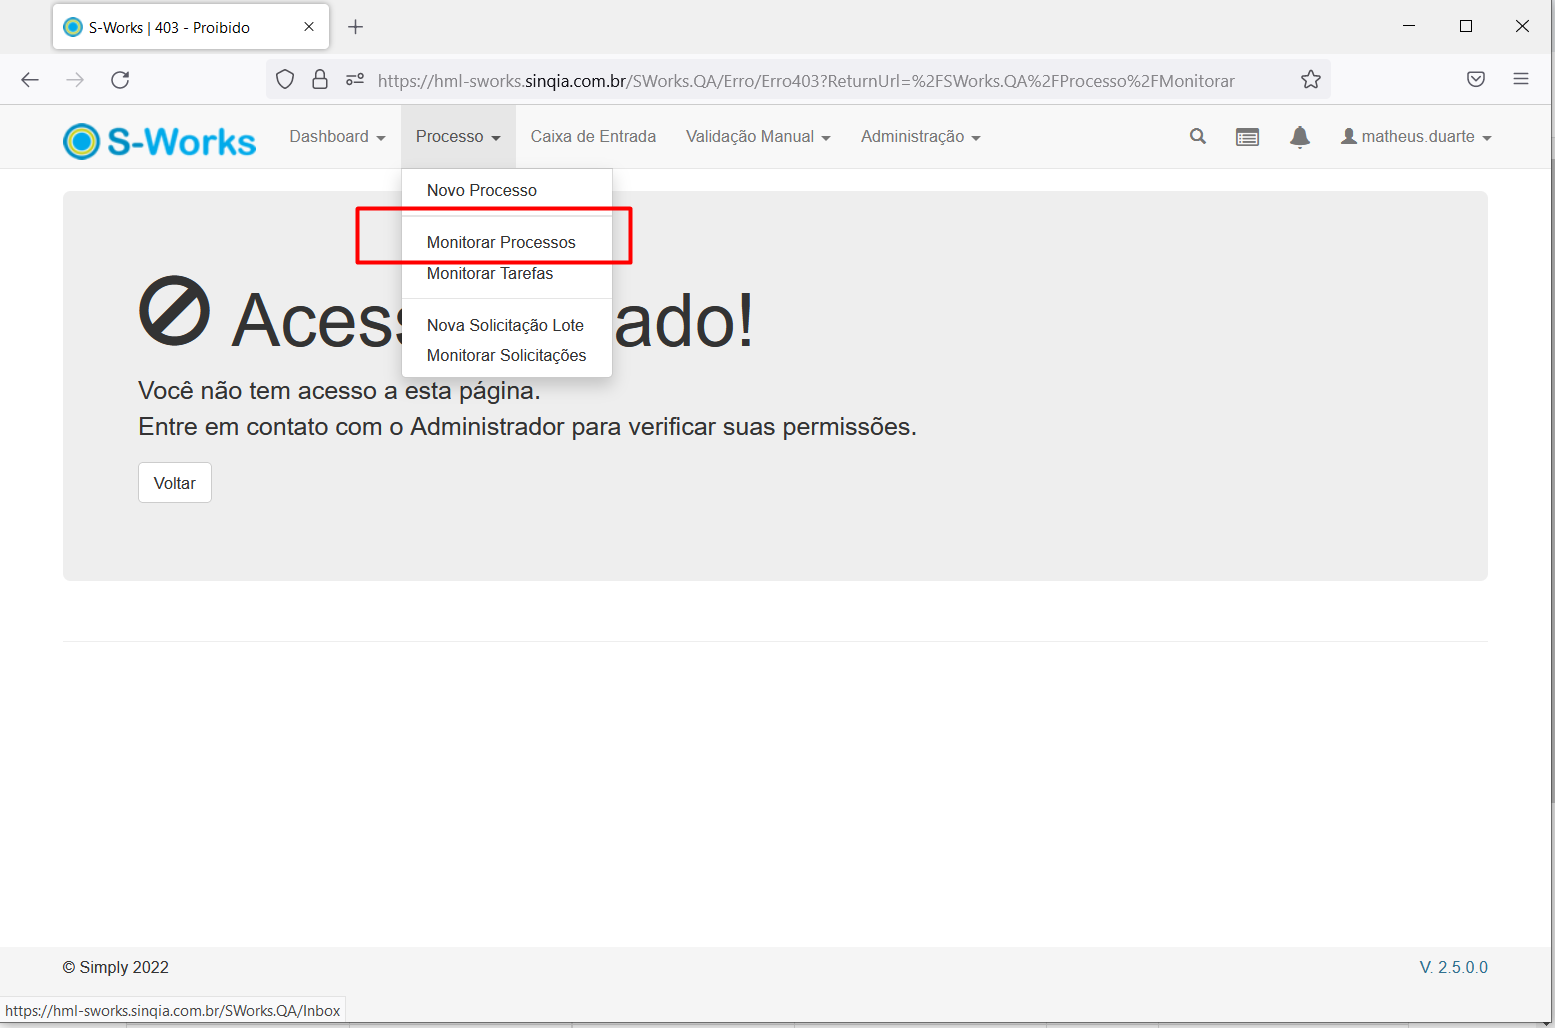This screenshot has height=1028, width=1555.
Task: Show the tracking protection shield info
Action: (x=285, y=80)
